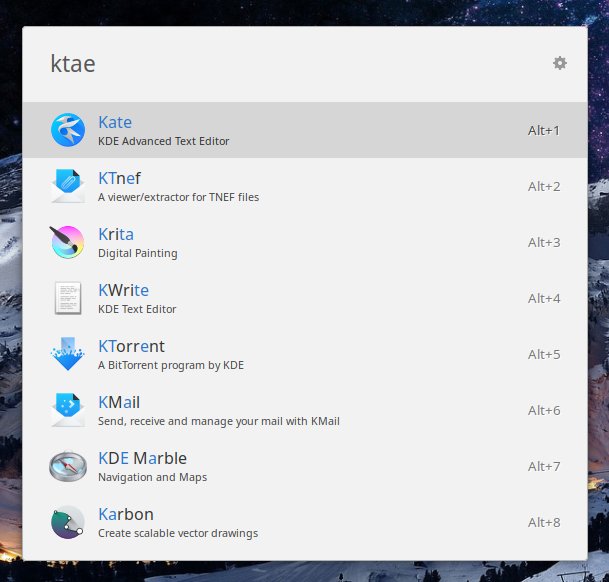Choose the KWrite result title
The height and width of the screenshot is (582, 609).
(x=124, y=290)
